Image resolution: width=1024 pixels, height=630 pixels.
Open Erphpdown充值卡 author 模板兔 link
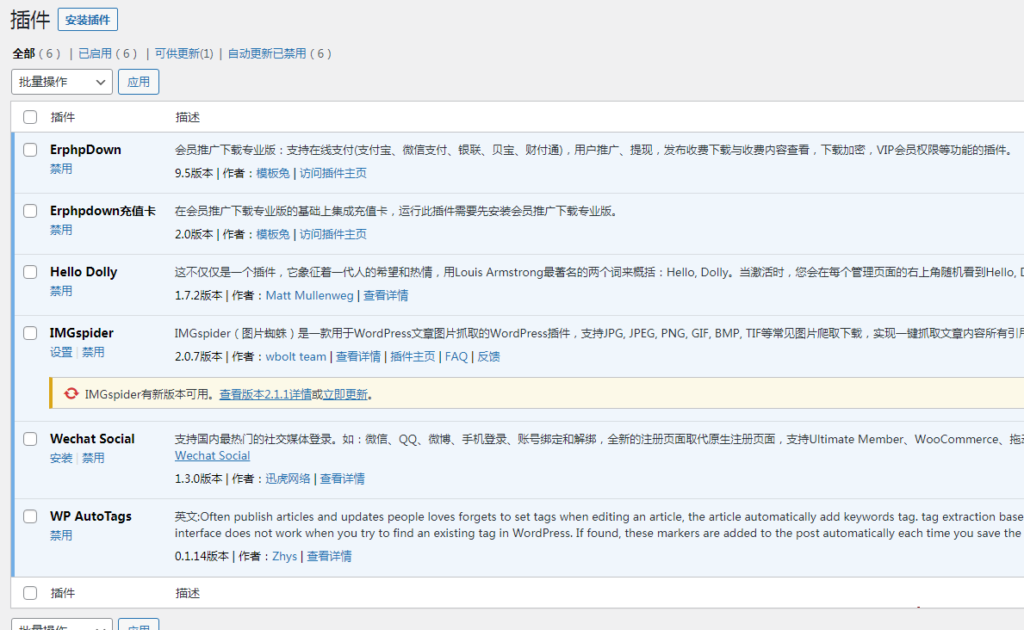tap(273, 234)
